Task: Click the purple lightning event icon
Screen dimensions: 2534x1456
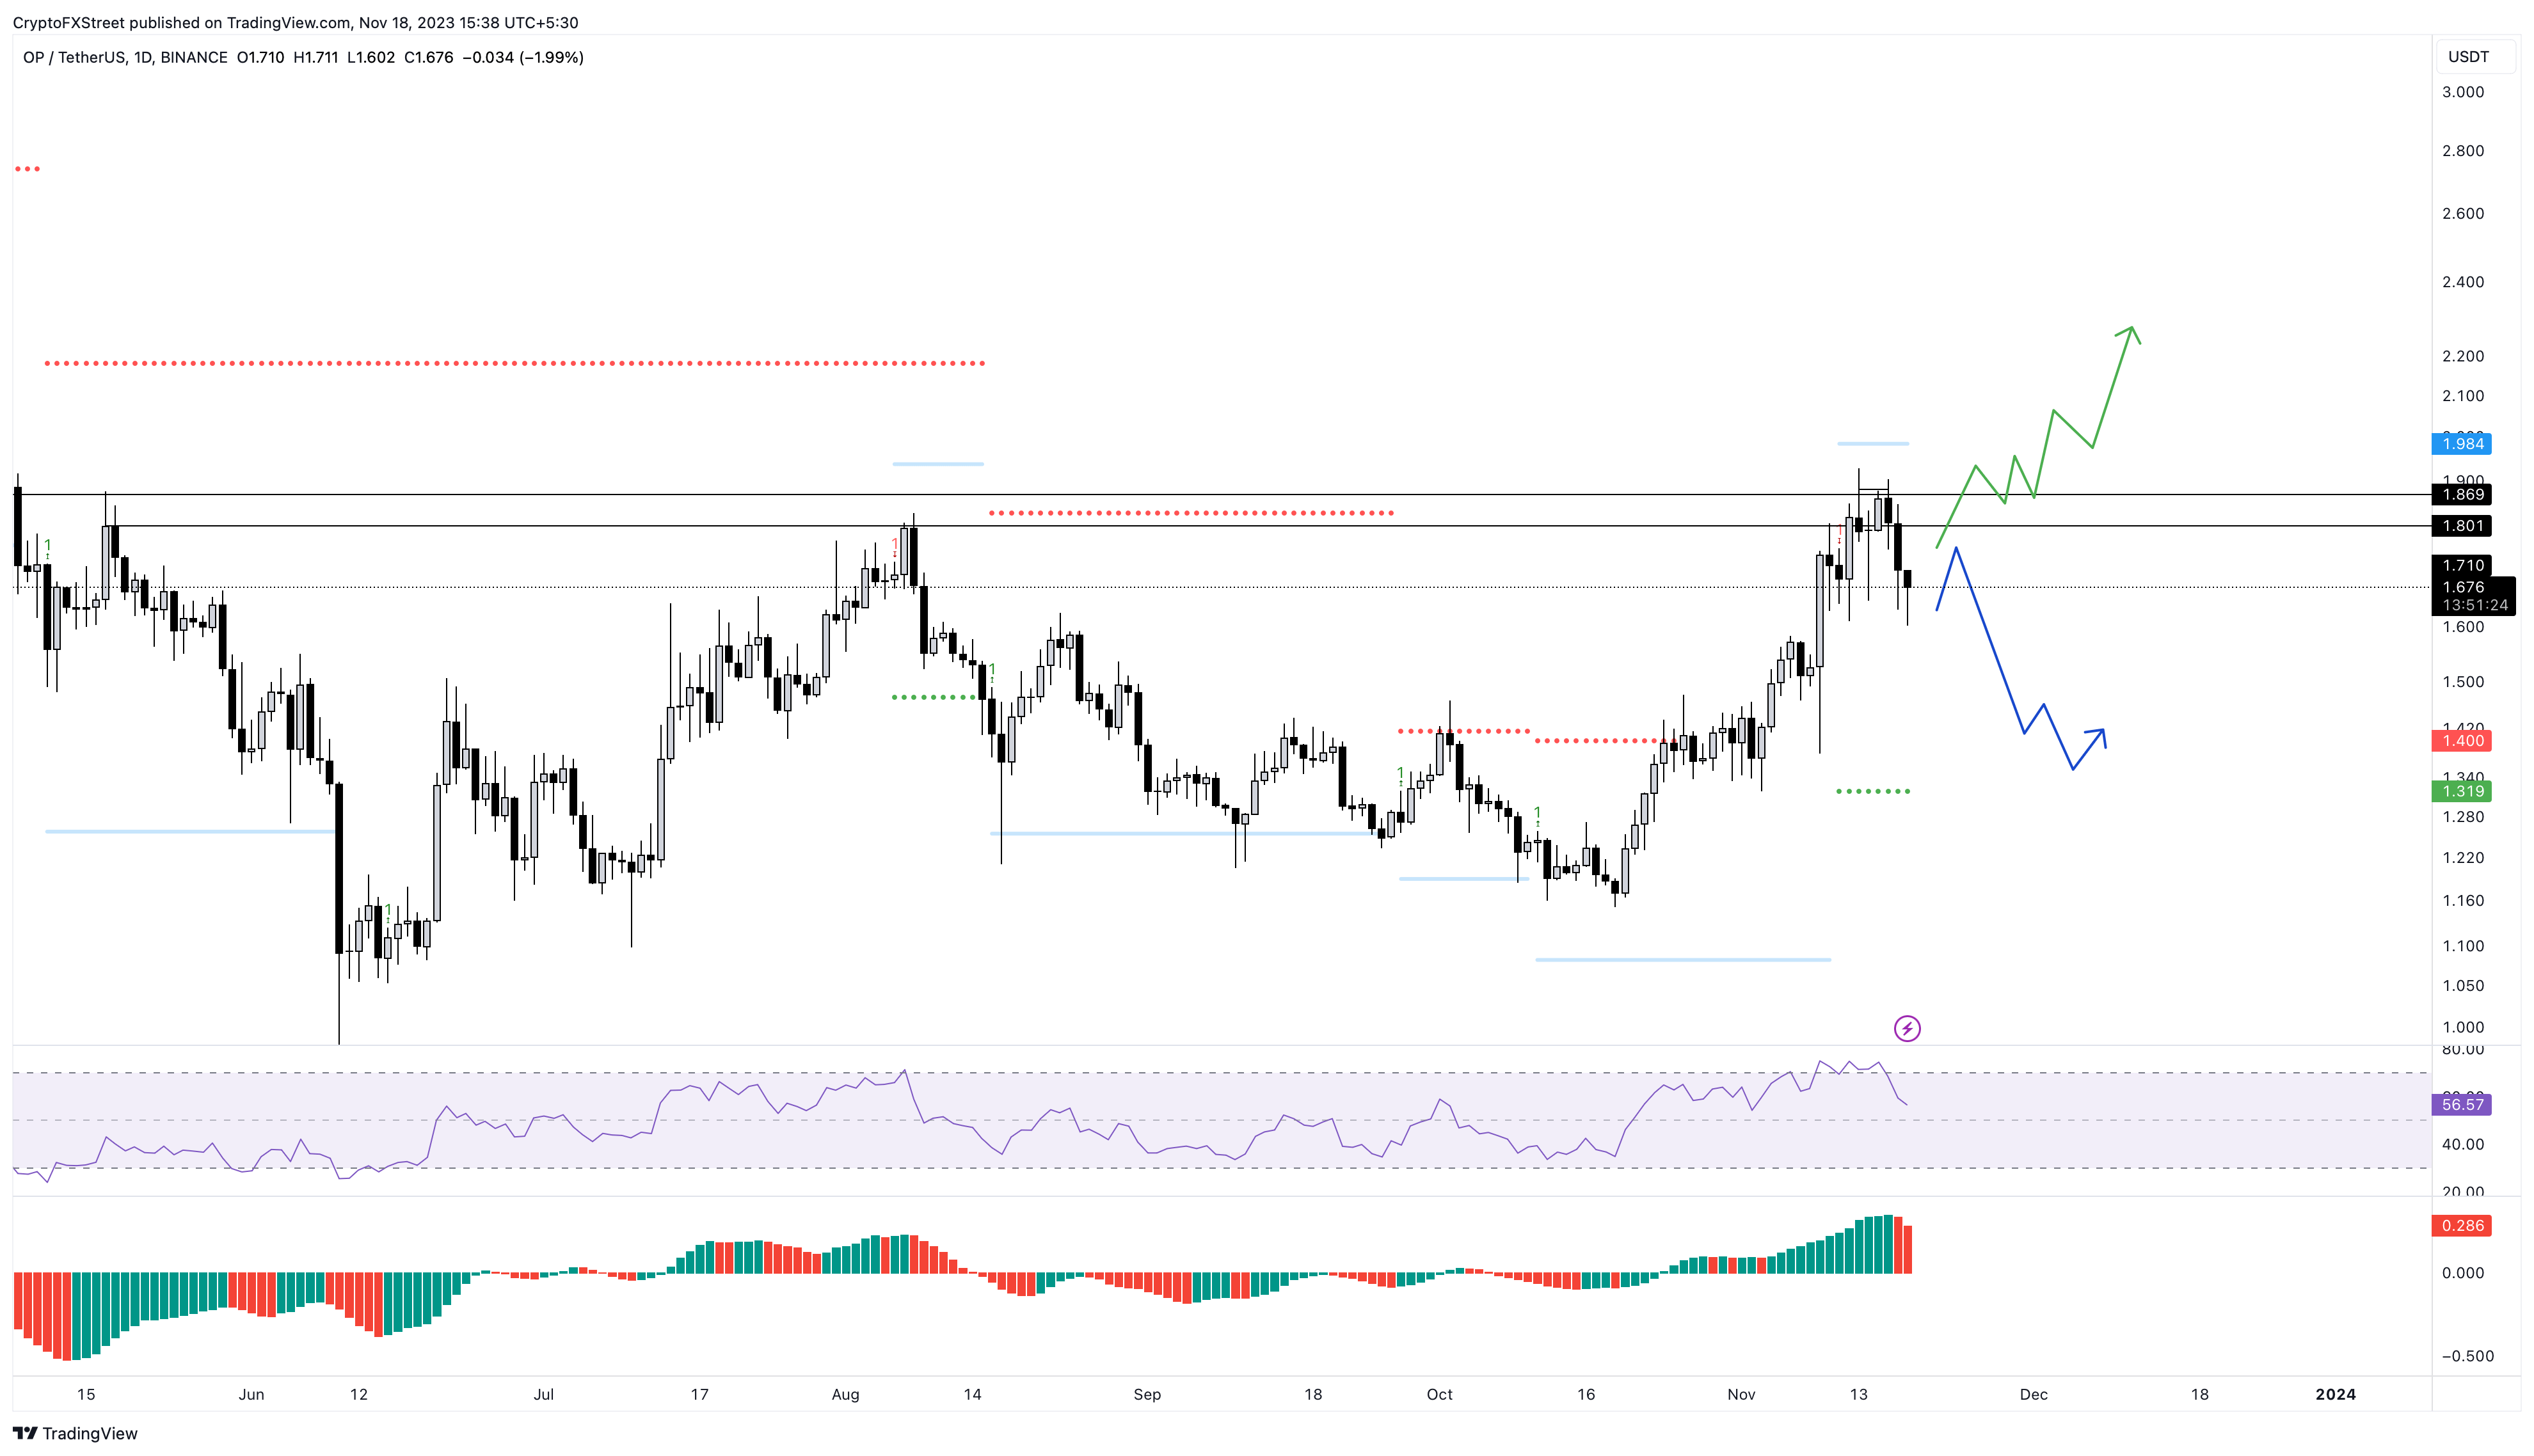Action: pyautogui.click(x=1907, y=1028)
